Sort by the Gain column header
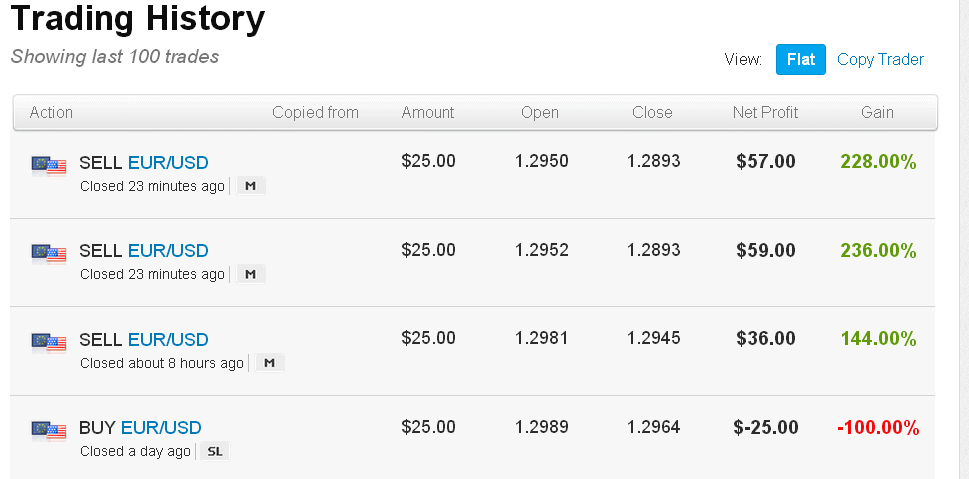Screen dimensions: 969x479 877,112
